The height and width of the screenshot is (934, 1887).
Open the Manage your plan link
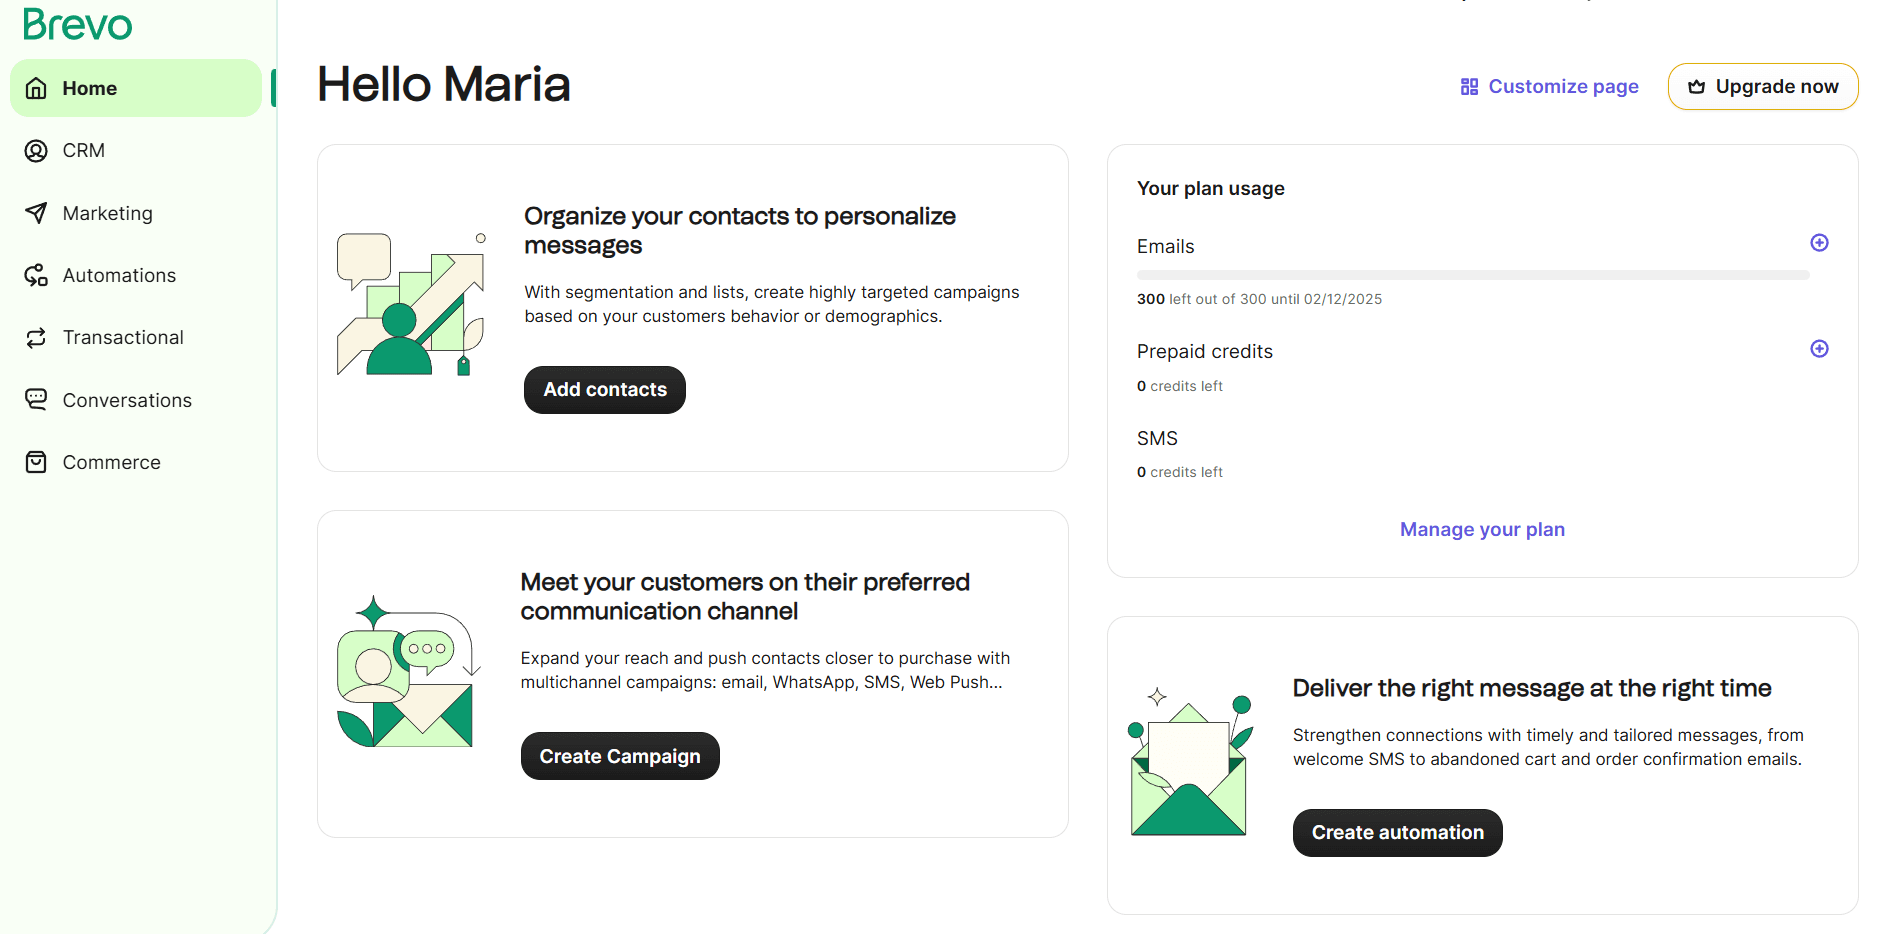[1482, 530]
